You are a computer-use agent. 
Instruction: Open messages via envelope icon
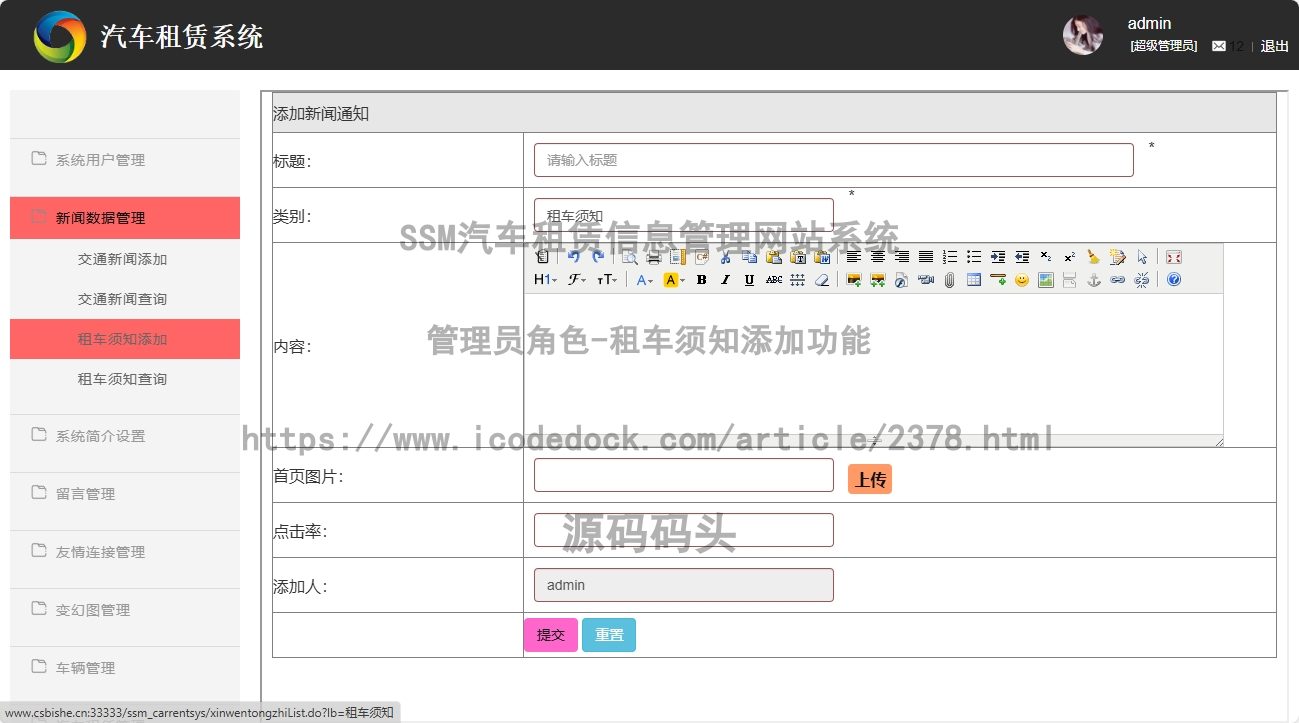tap(1219, 46)
